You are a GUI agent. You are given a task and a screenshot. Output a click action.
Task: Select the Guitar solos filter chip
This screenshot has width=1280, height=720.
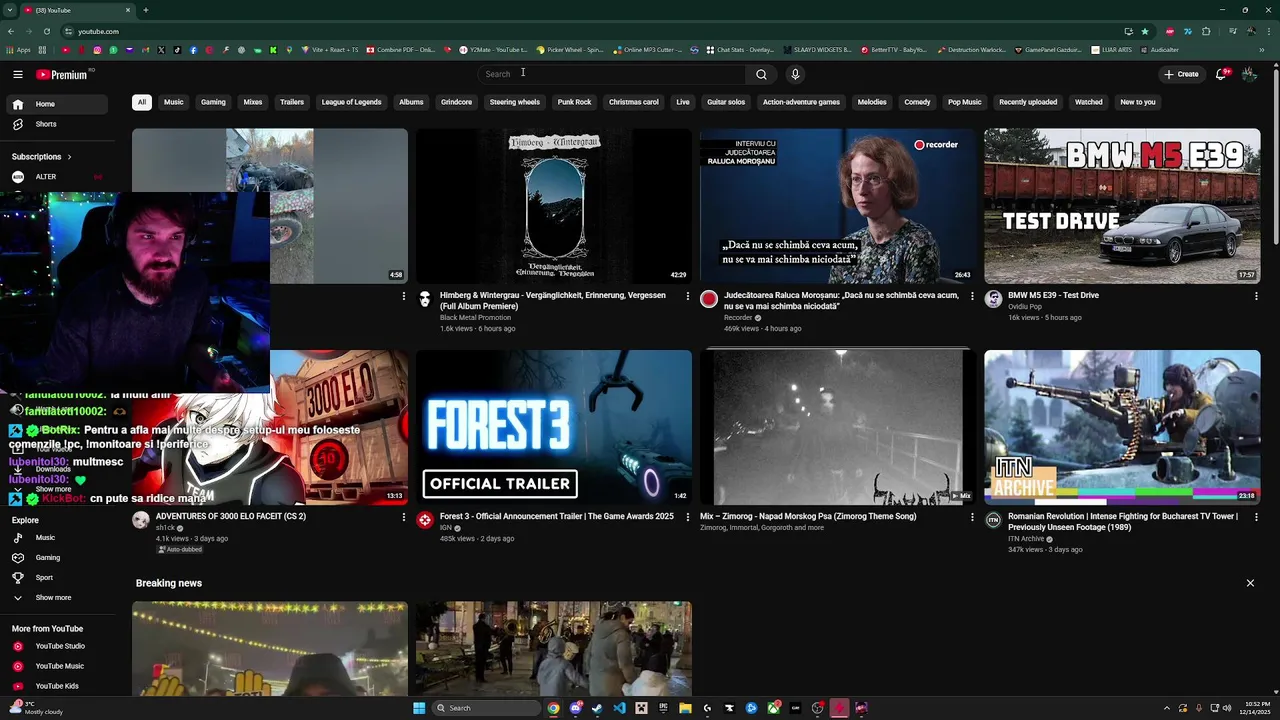[x=726, y=102]
